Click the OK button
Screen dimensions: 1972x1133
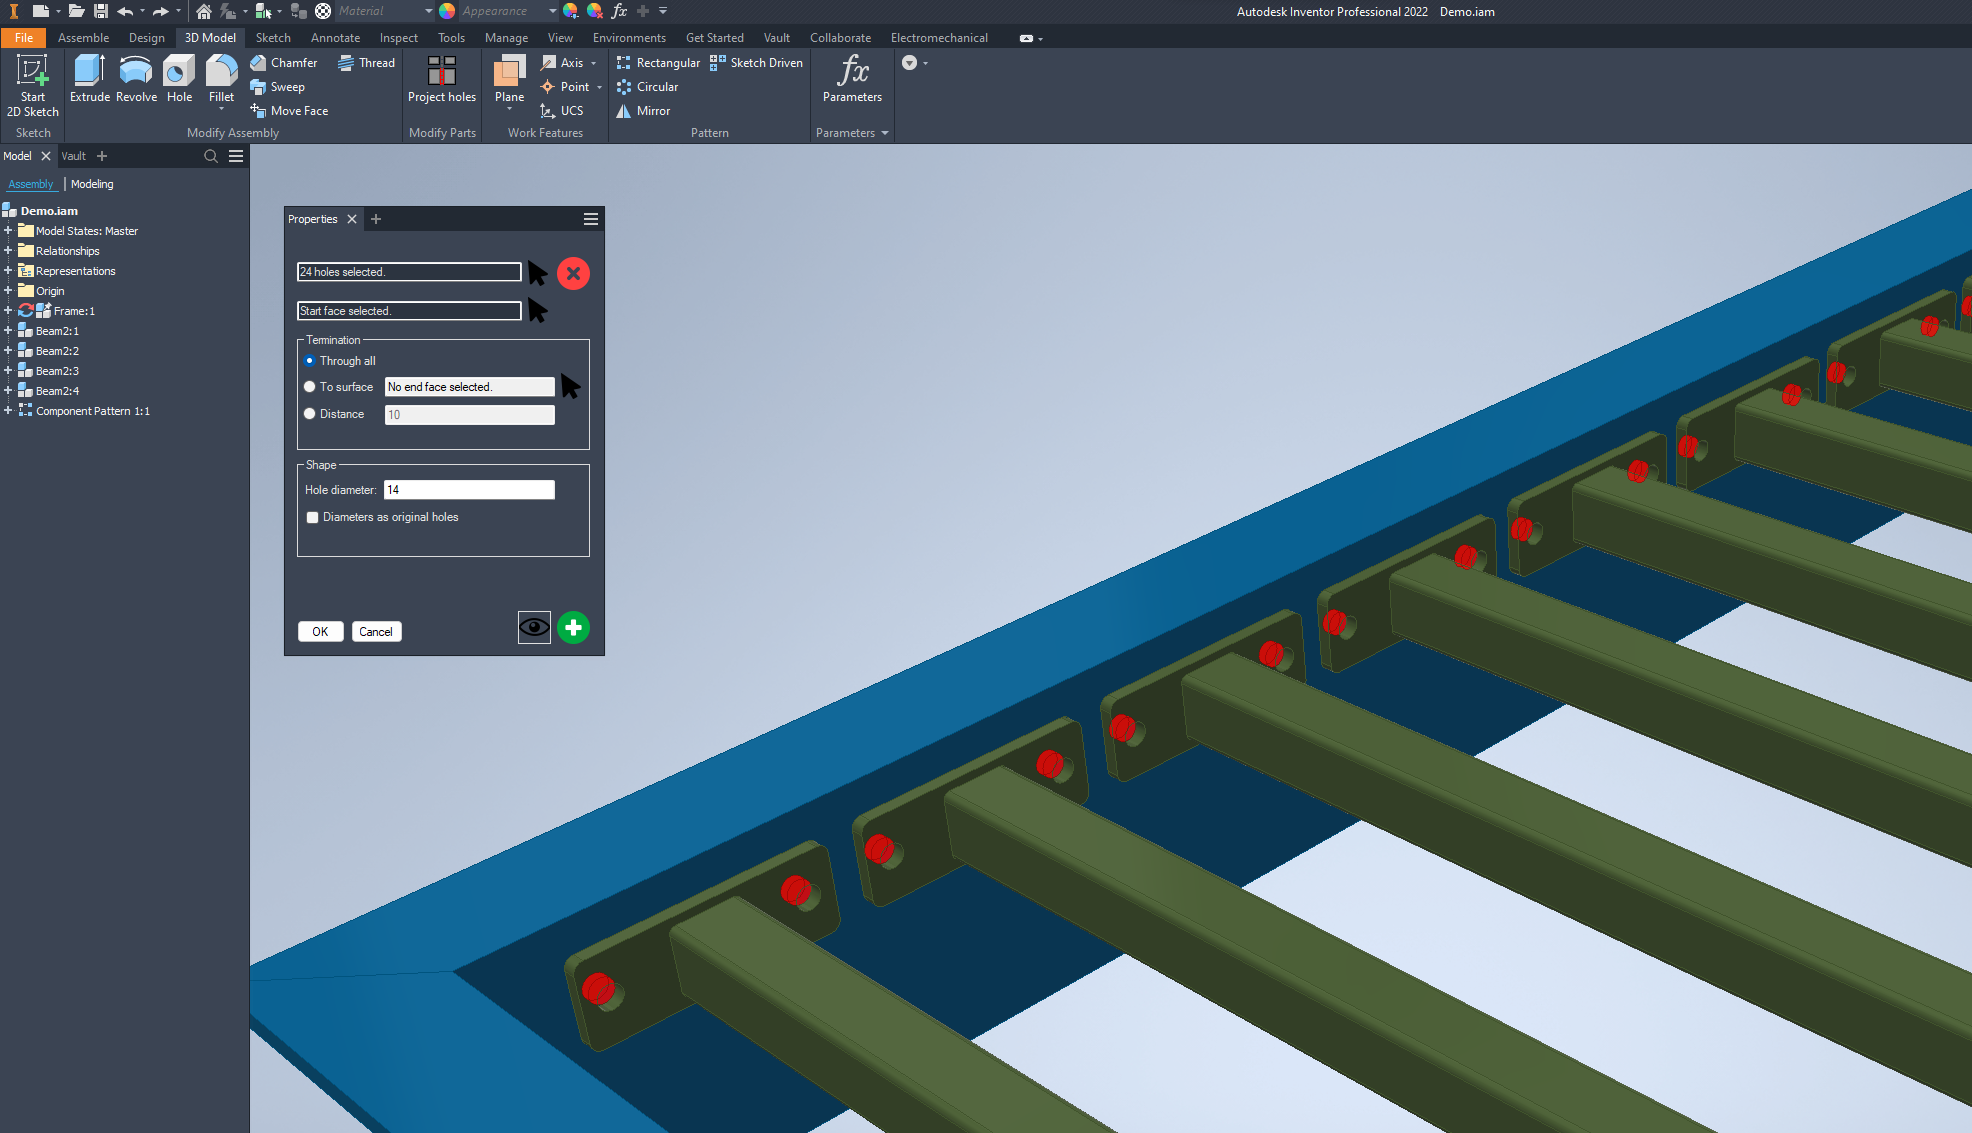pos(320,632)
